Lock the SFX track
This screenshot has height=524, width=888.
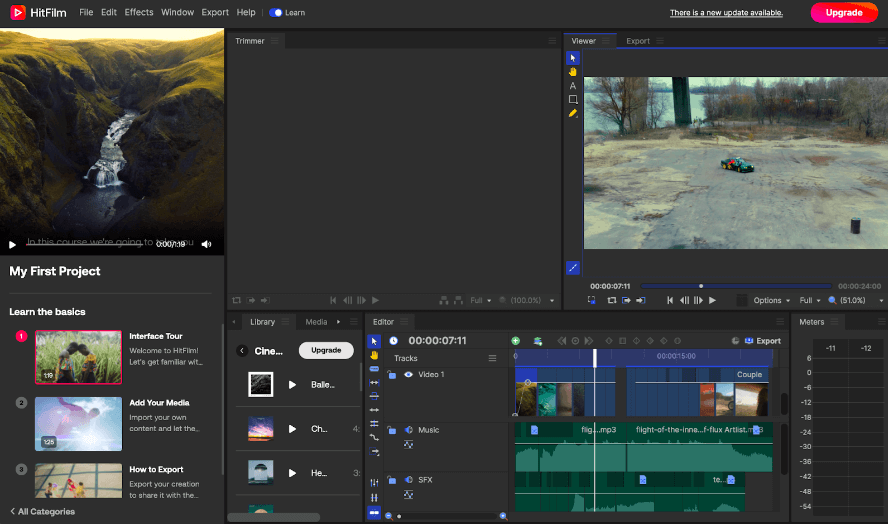391,480
